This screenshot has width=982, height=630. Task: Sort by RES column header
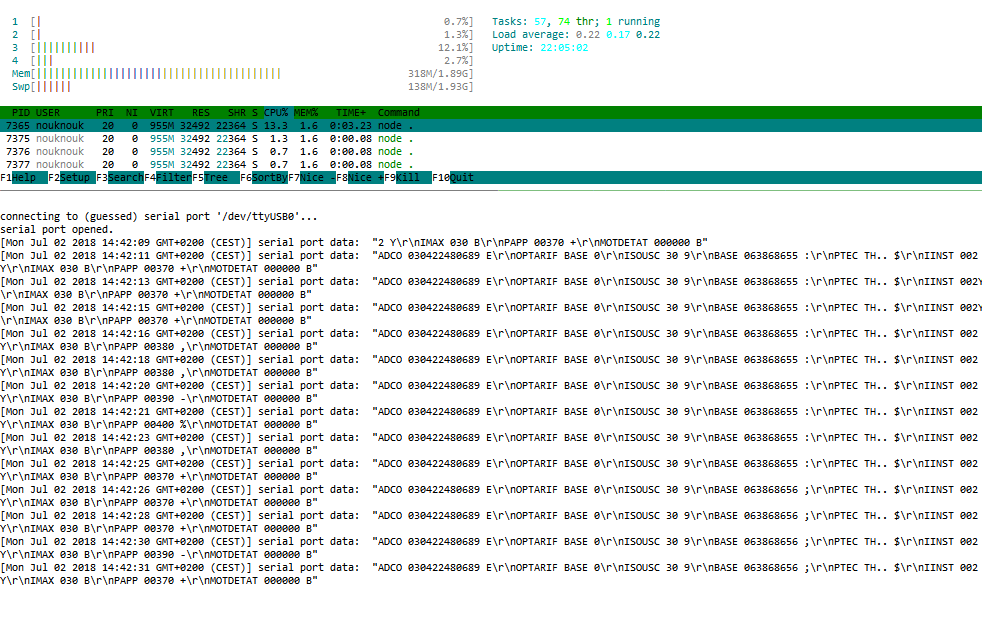[x=201, y=113]
